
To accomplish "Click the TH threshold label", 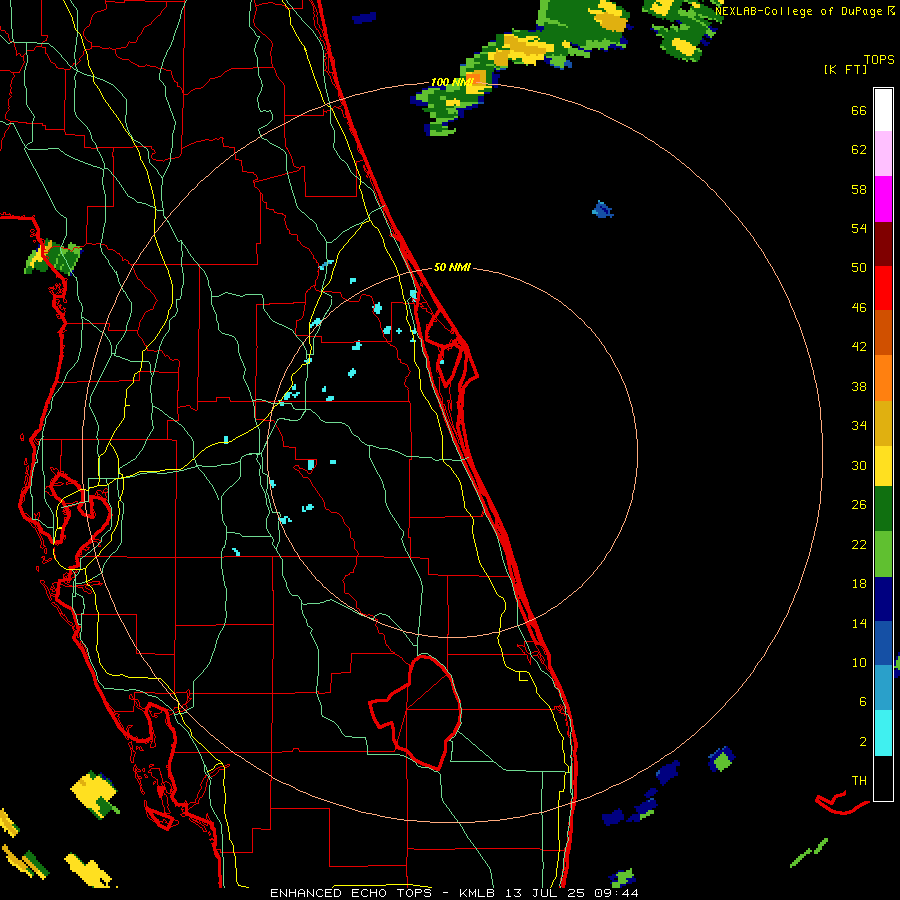I will 859,781.
